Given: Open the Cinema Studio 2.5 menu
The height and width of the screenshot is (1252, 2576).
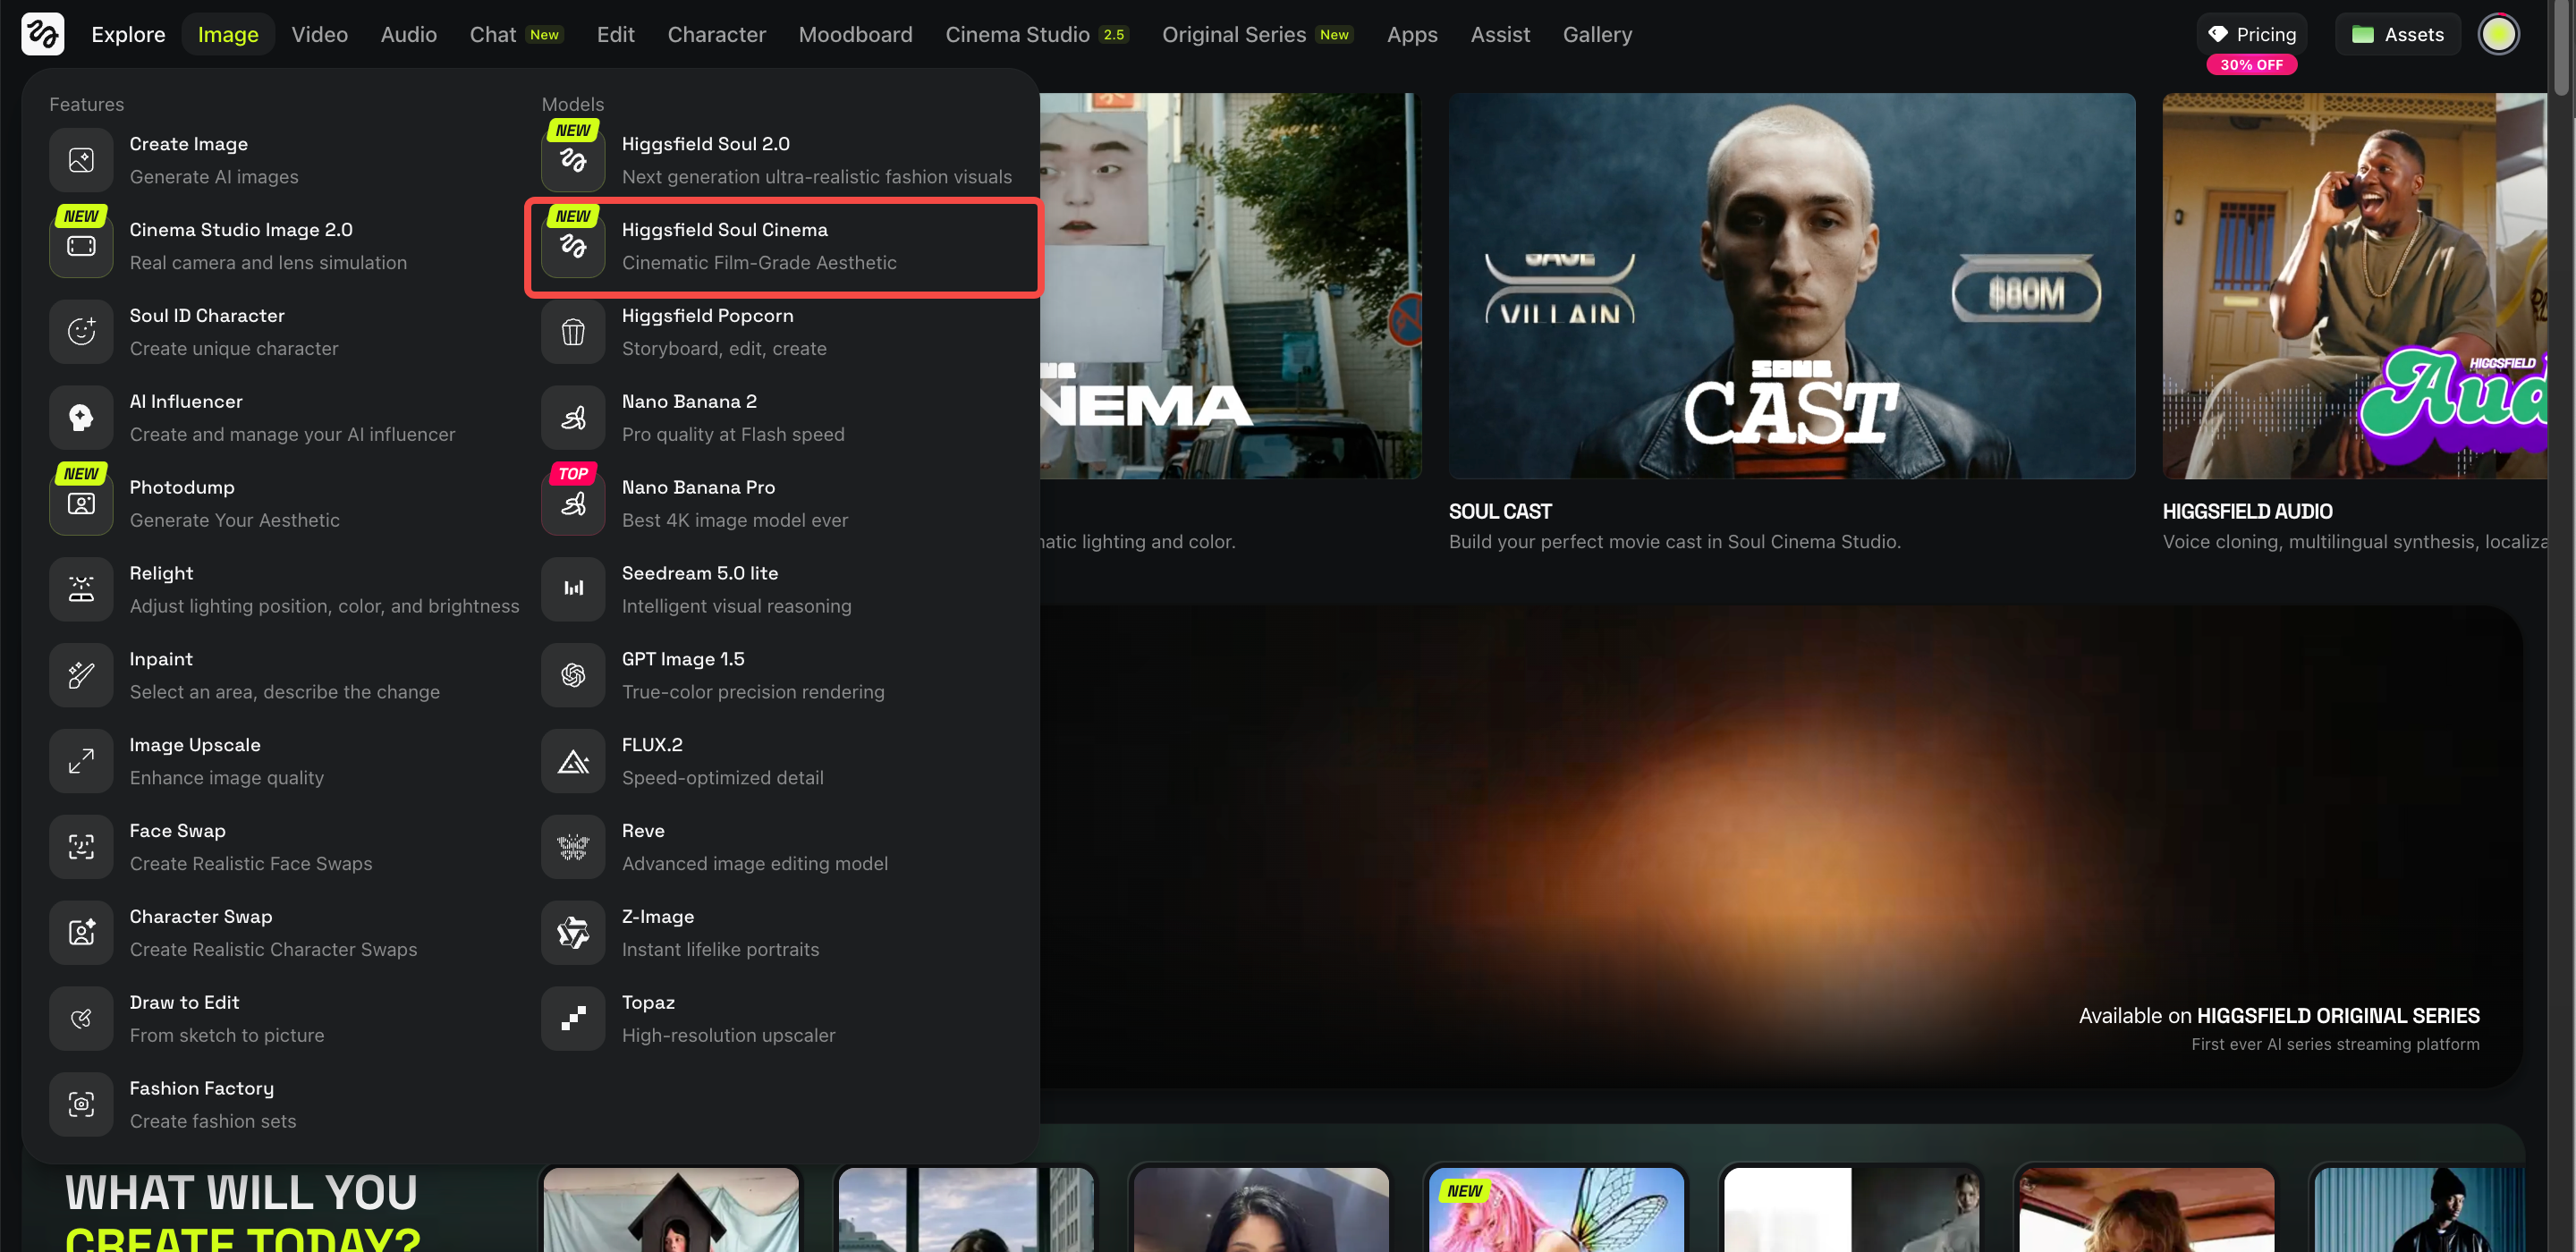Looking at the screenshot, I should coord(1036,34).
